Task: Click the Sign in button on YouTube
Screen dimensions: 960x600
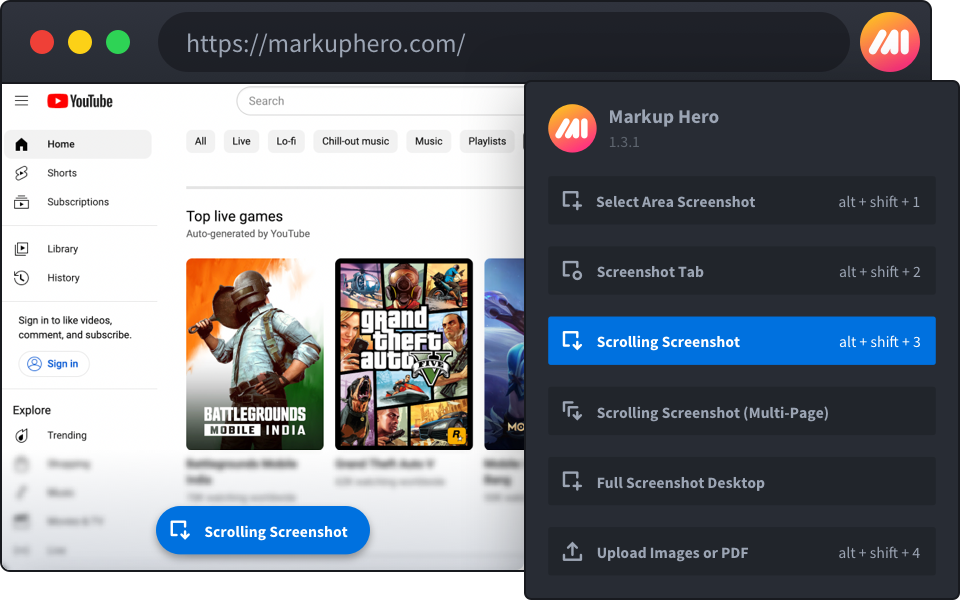Action: click(x=54, y=364)
